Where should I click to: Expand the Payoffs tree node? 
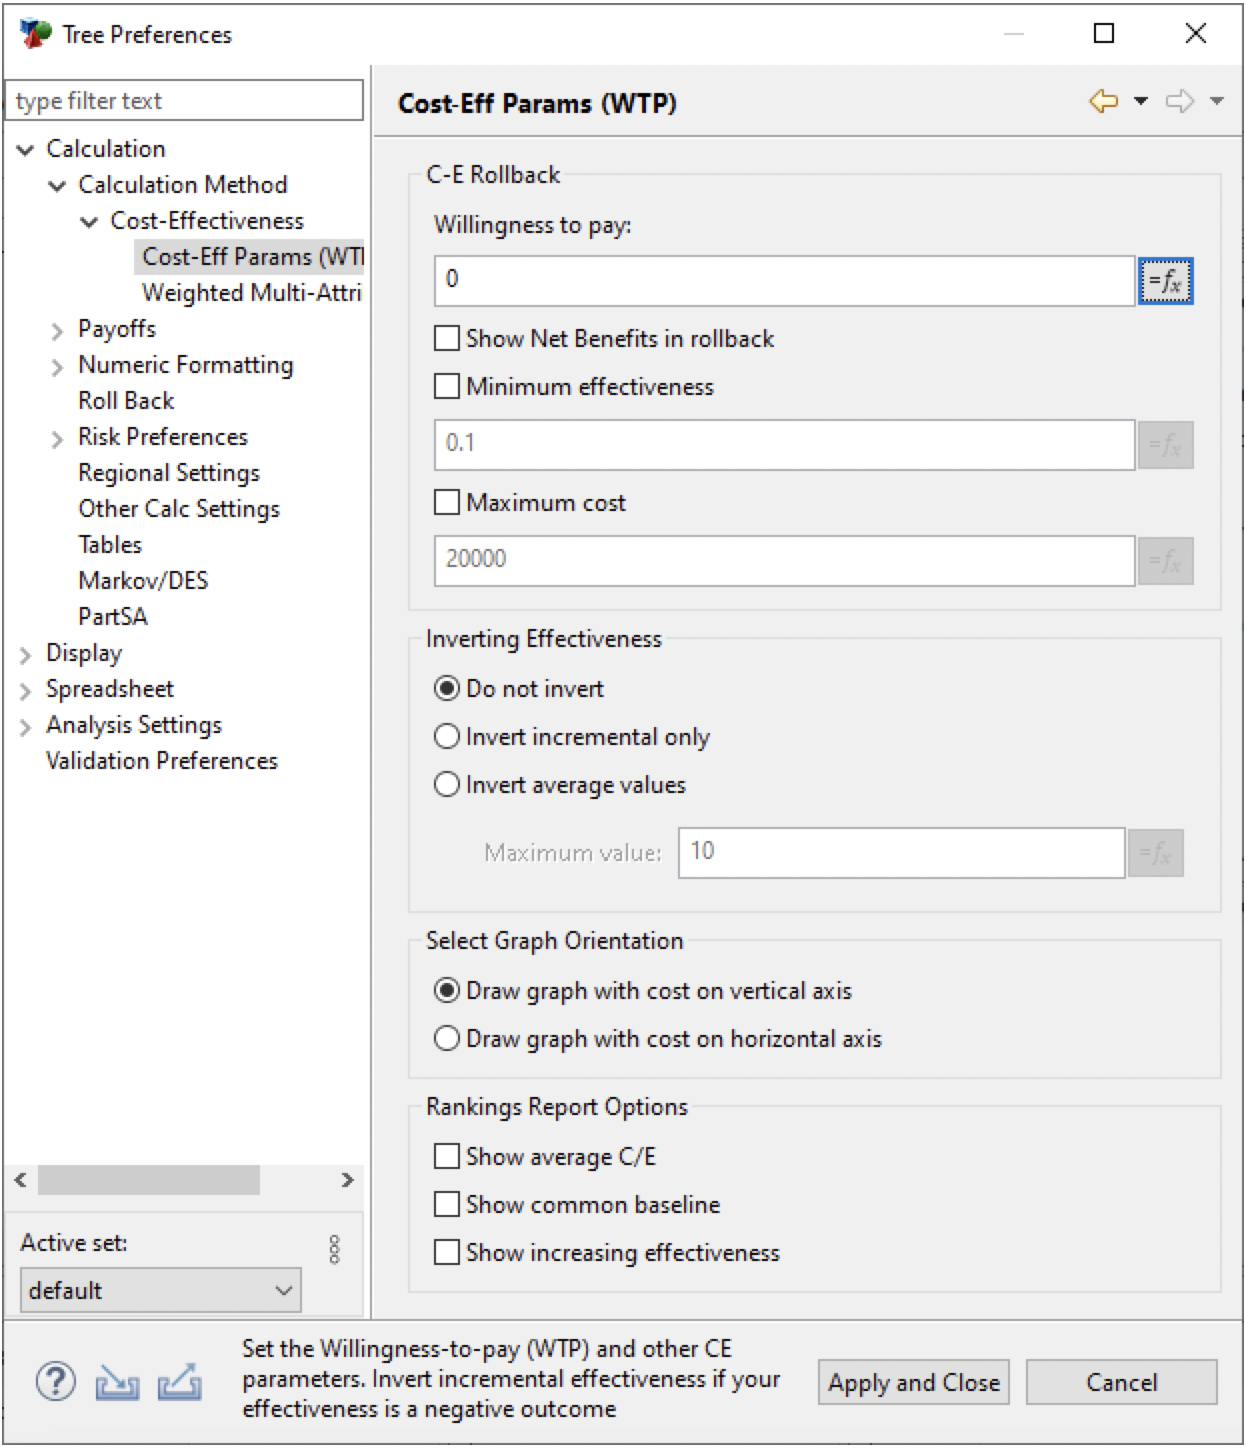(57, 330)
